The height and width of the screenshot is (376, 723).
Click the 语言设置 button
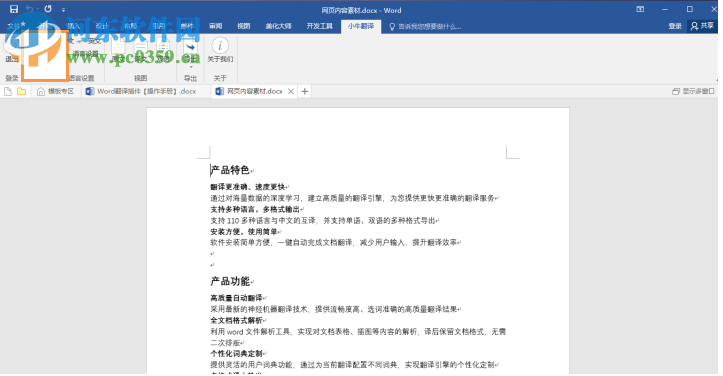86,54
